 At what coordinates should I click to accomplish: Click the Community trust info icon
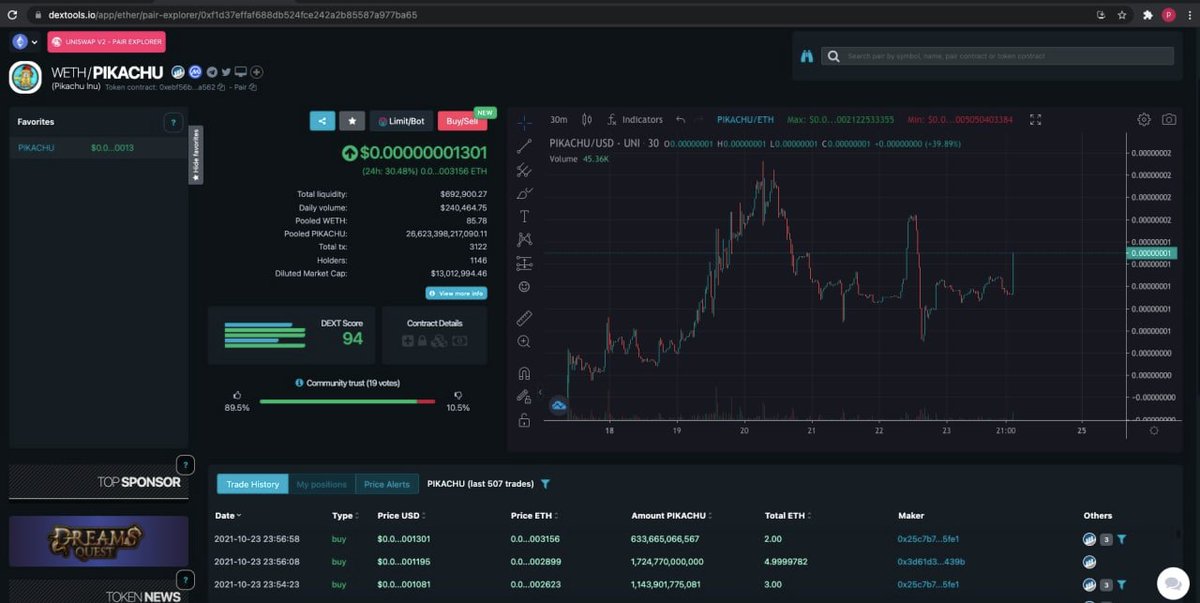(299, 383)
